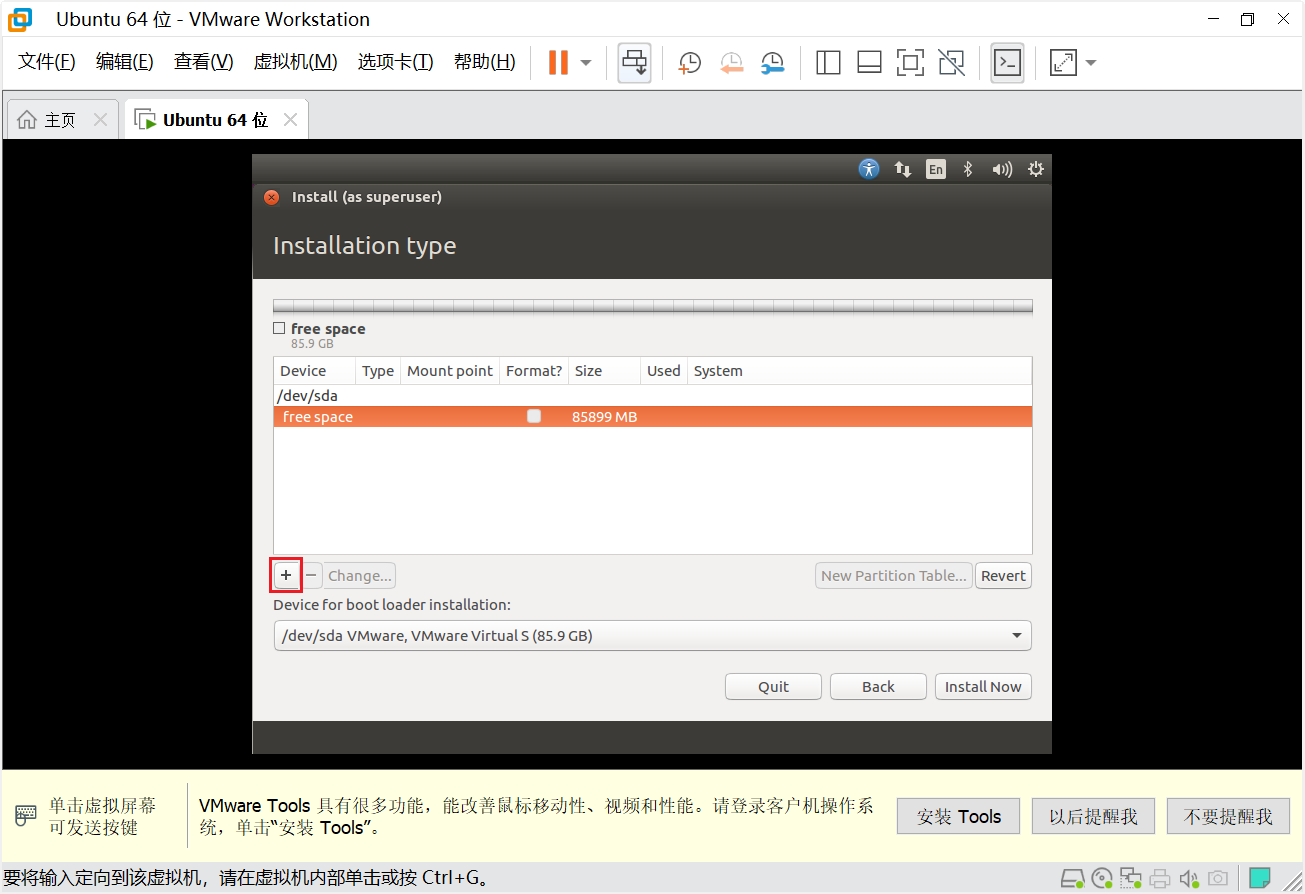This screenshot has width=1305, height=894.
Task: Open the Ubuntu network indicator
Action: pyautogui.click(x=903, y=169)
